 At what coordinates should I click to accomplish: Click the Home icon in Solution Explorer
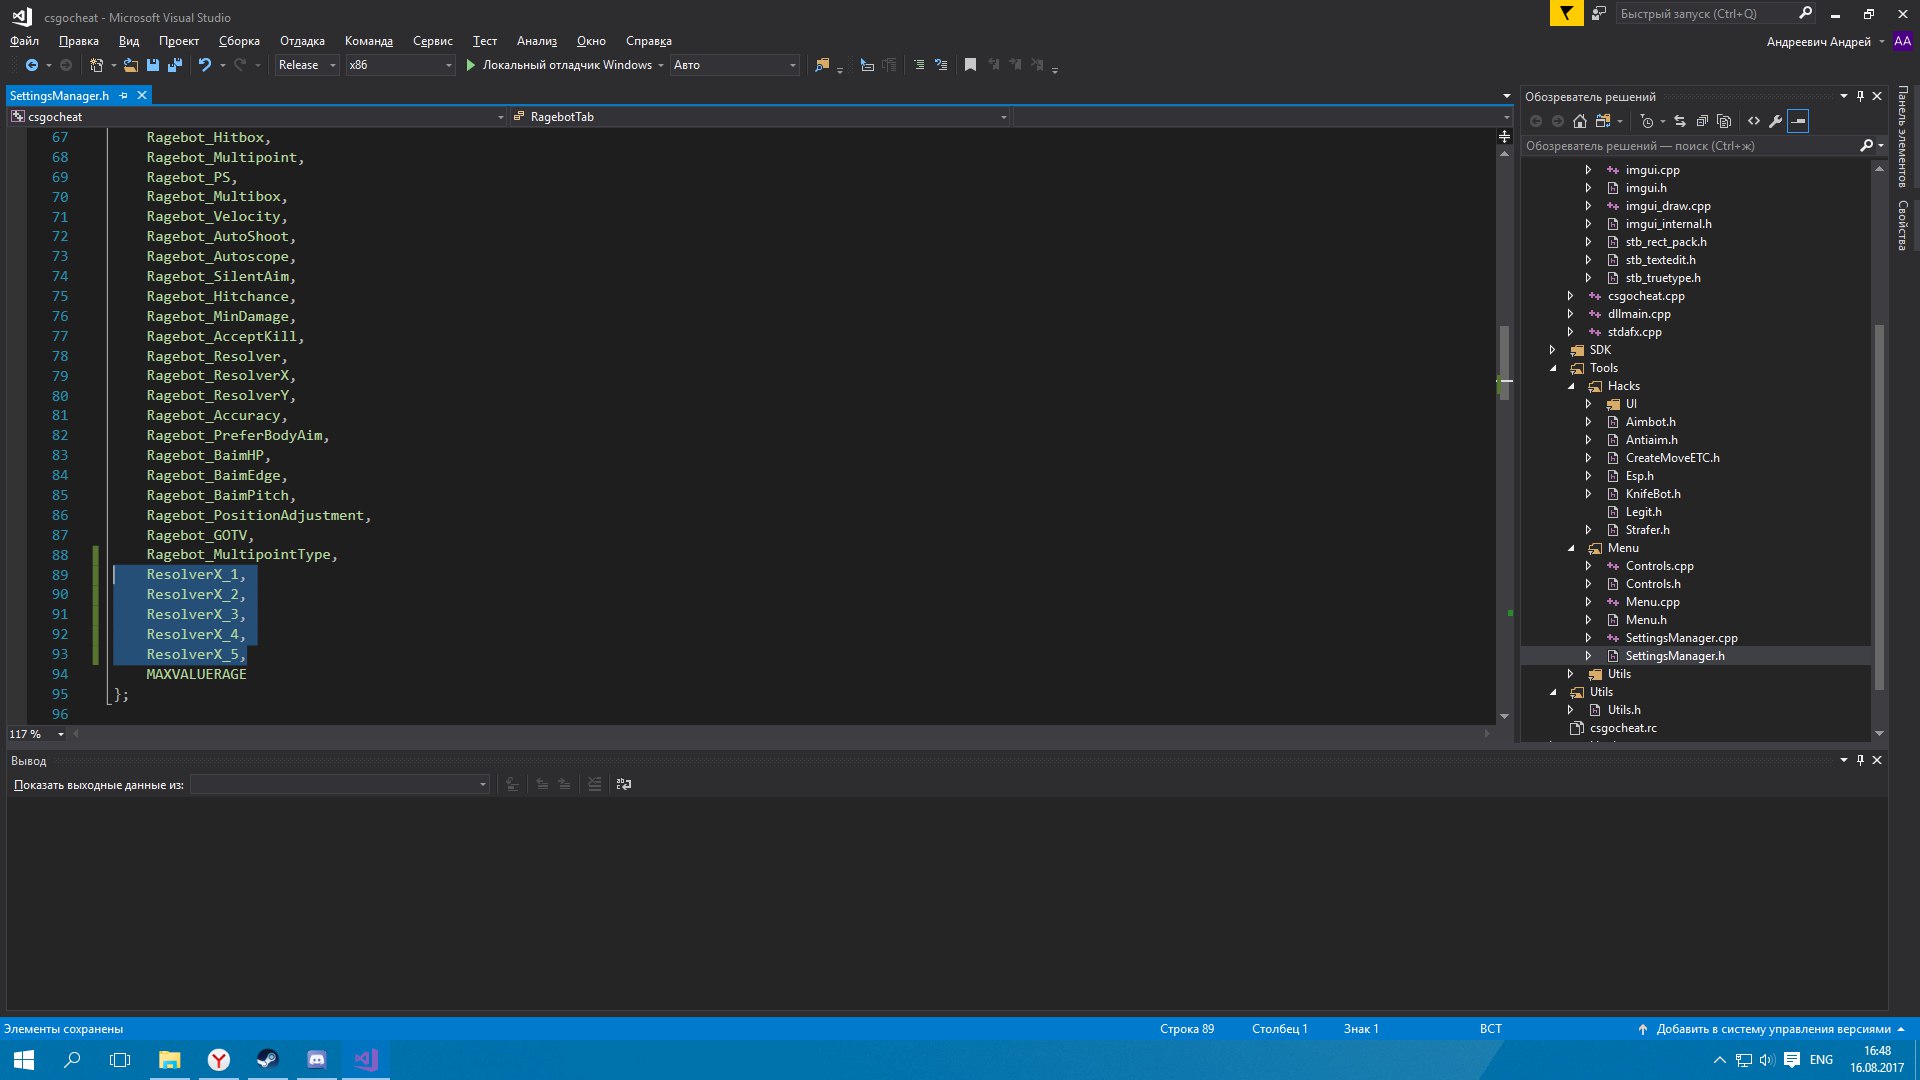pos(1580,121)
